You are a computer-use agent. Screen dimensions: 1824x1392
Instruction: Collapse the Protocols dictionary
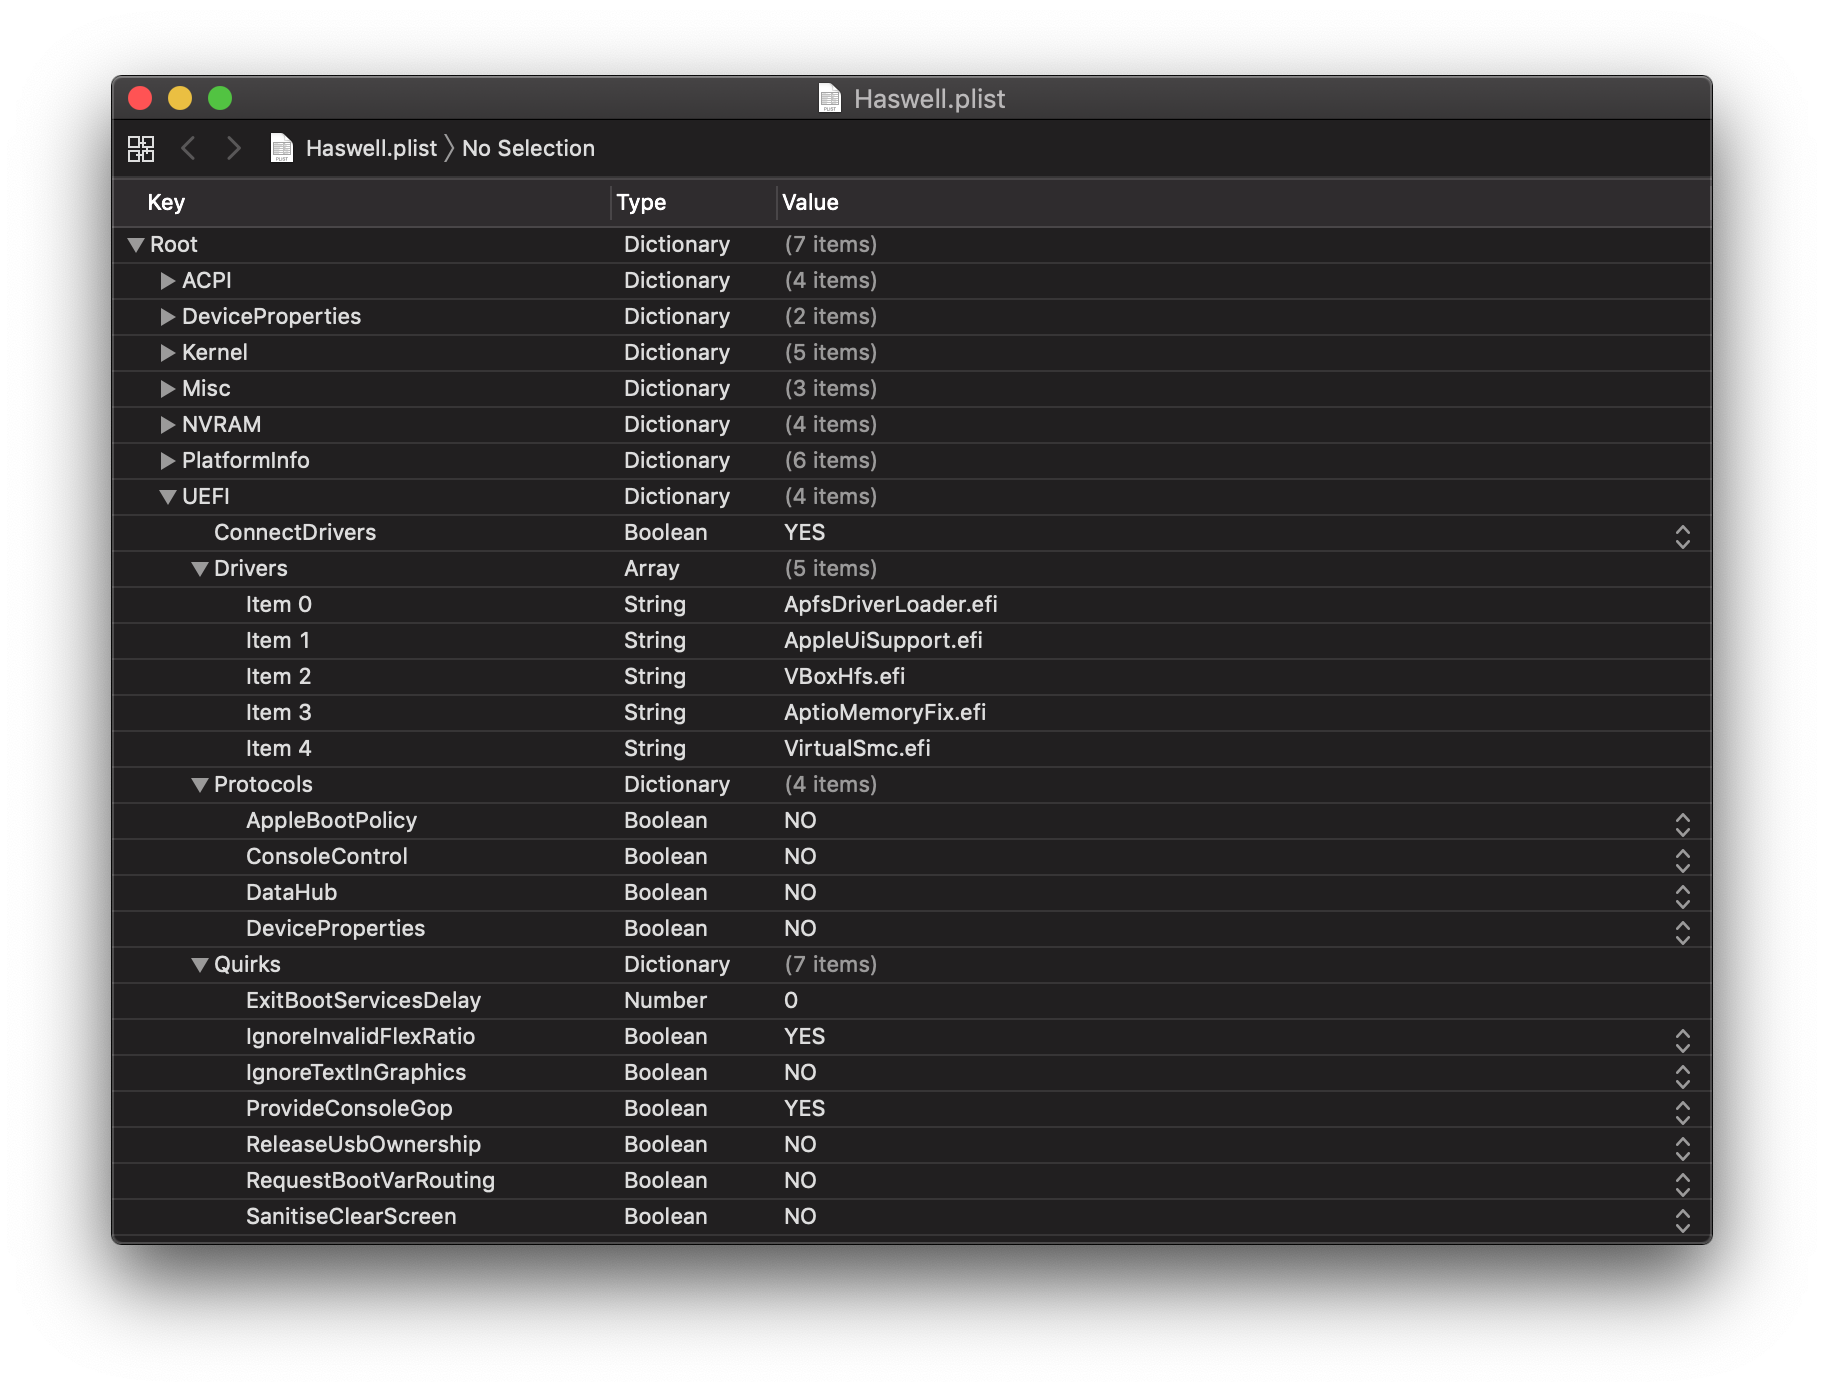tap(200, 785)
